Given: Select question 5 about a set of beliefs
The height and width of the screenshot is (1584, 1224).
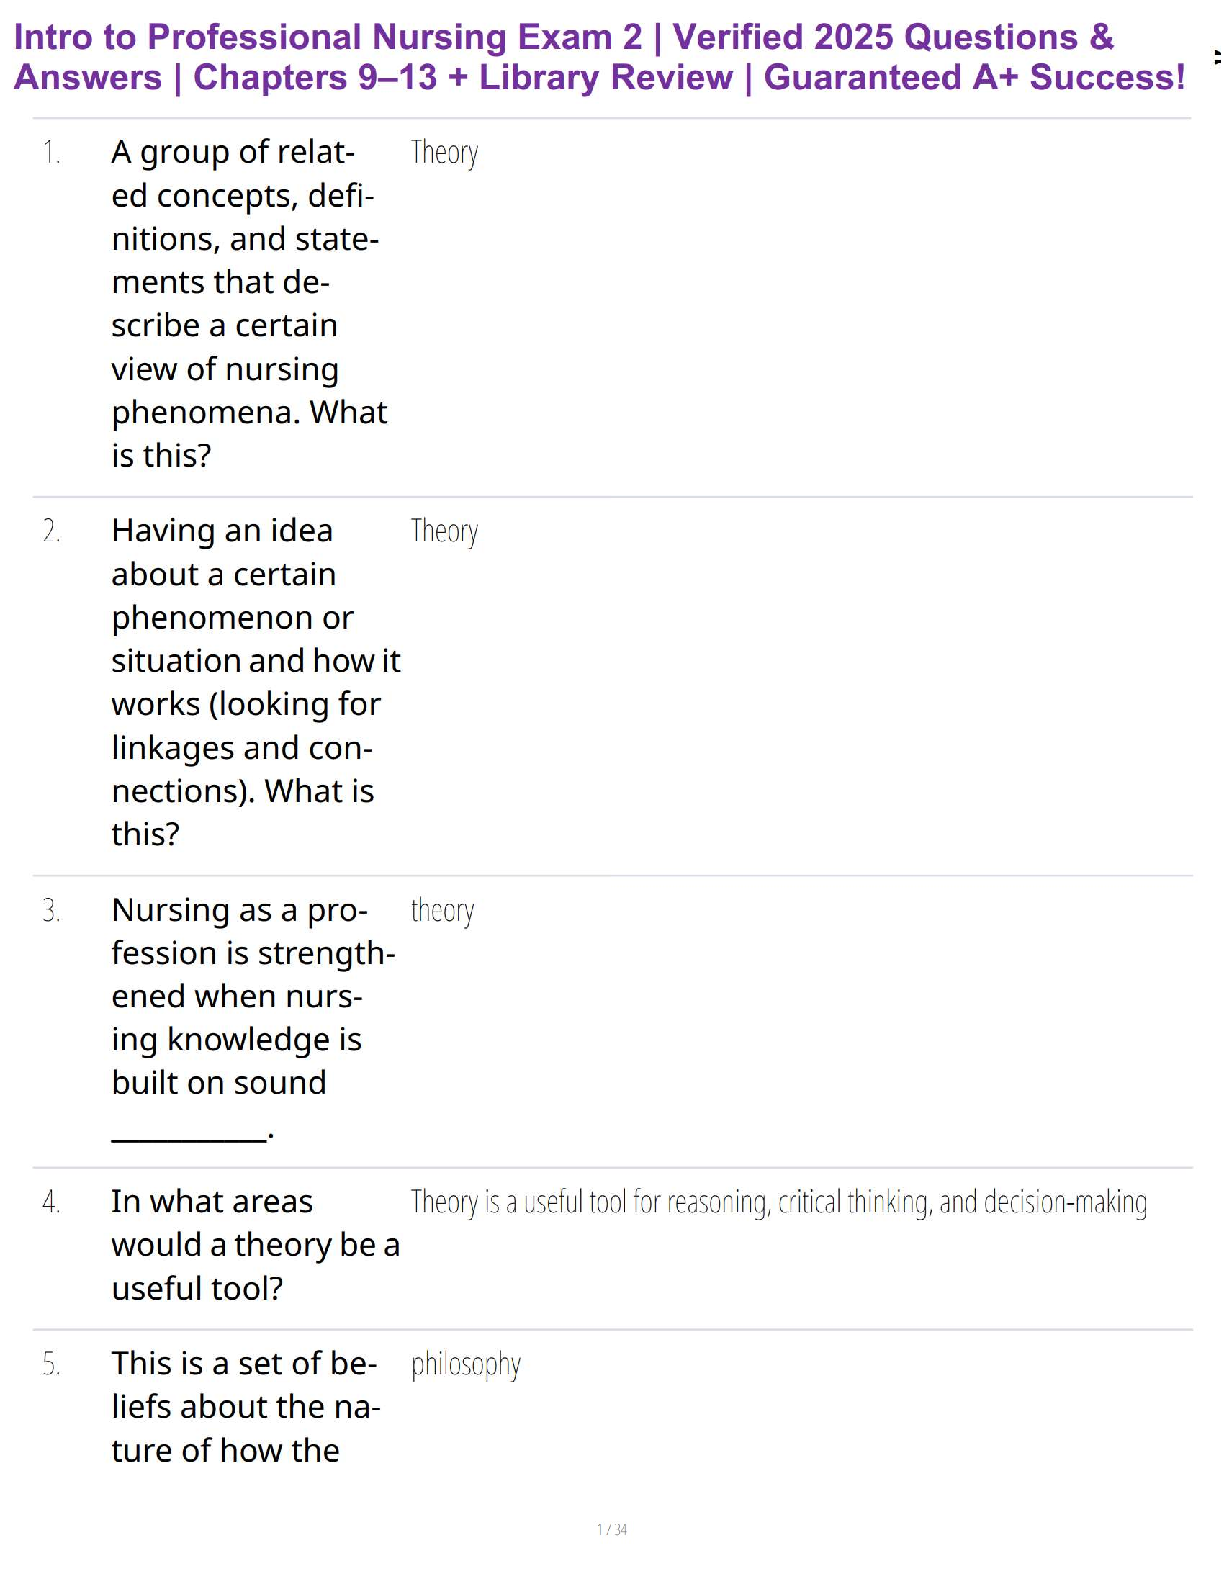Looking at the screenshot, I should [x=244, y=1407].
